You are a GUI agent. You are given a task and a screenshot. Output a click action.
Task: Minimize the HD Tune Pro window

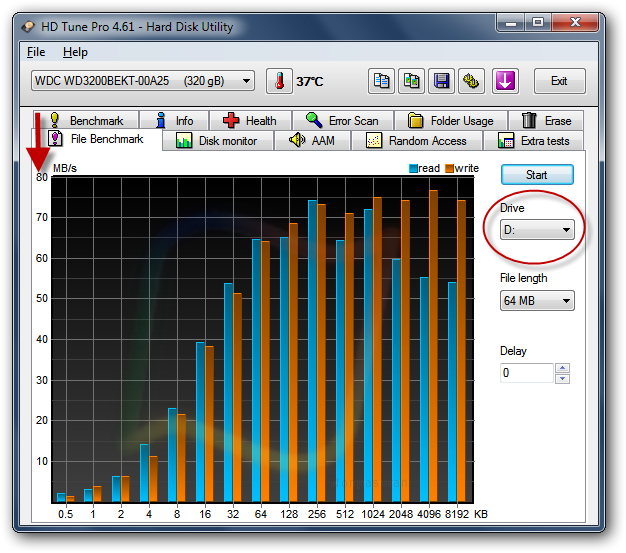(511, 23)
